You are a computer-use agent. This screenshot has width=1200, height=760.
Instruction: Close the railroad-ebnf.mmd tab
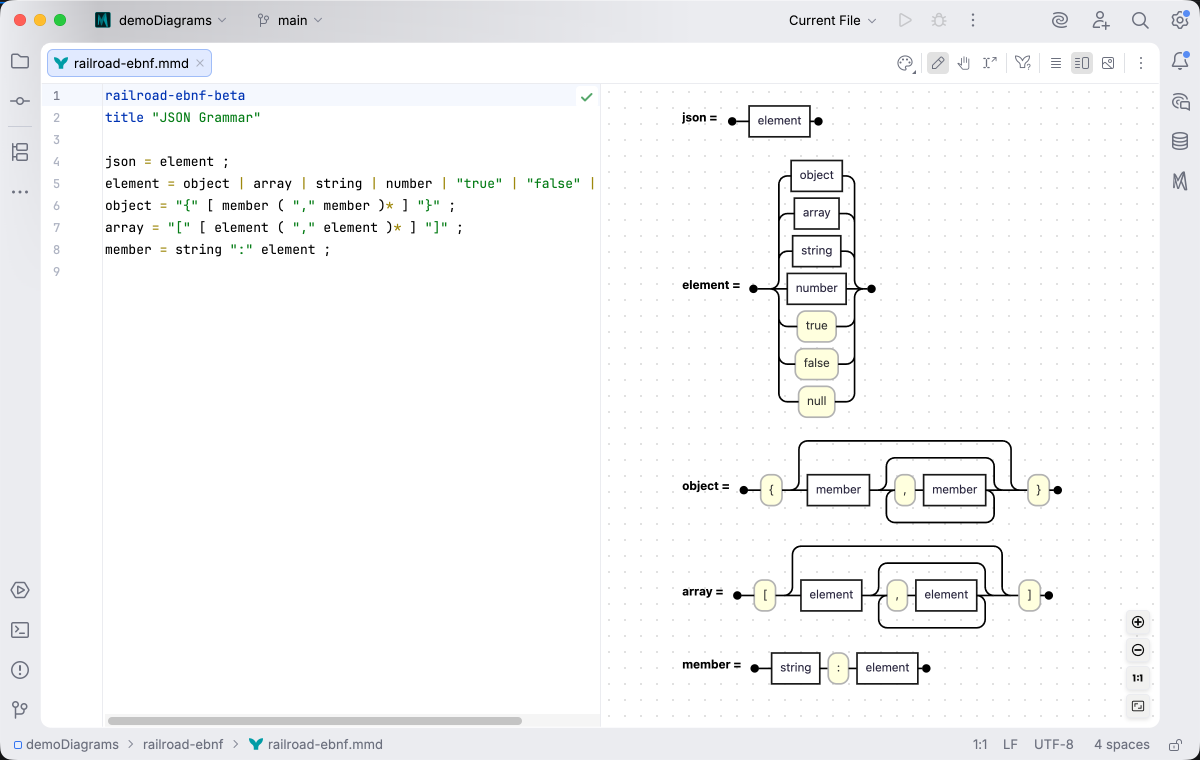(200, 63)
